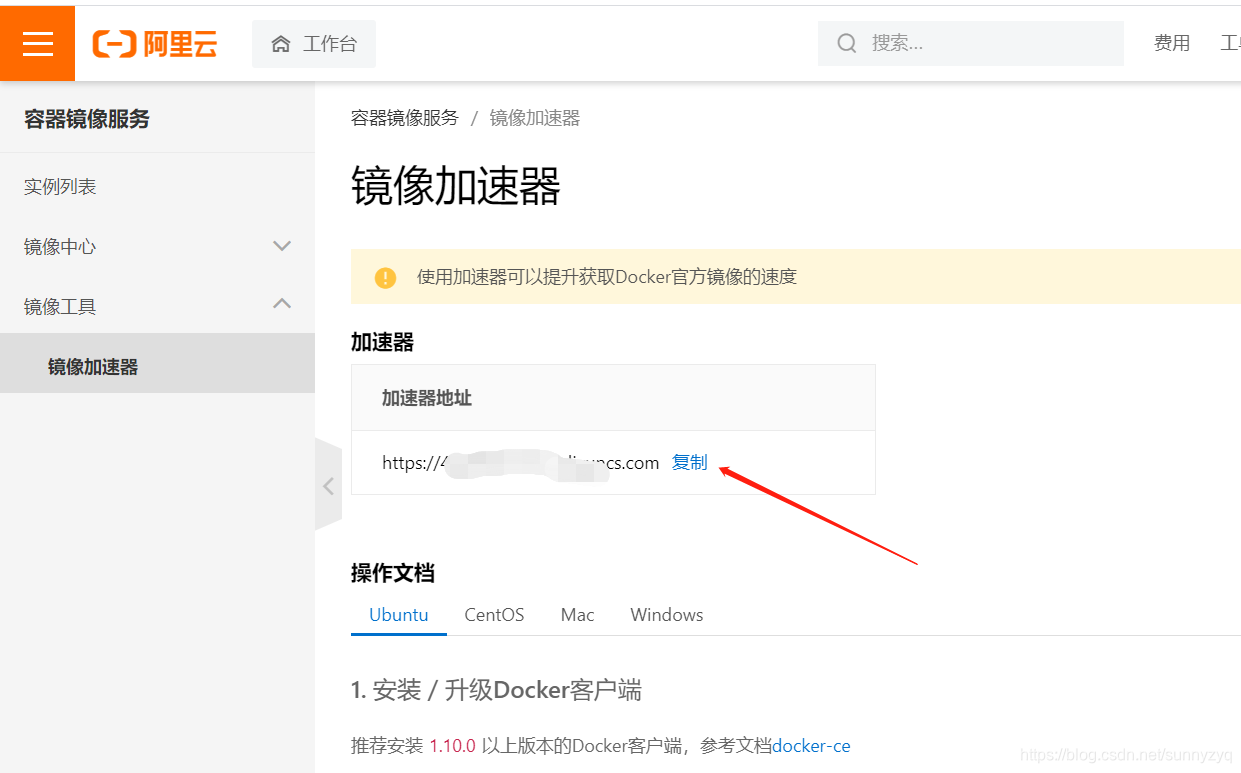Click the 1.10.0 version text
The width and height of the screenshot is (1241, 773).
tap(453, 745)
